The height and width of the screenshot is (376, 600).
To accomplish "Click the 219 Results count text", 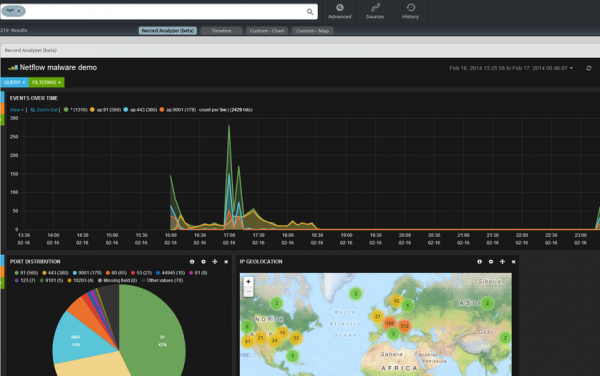I will coord(14,30).
